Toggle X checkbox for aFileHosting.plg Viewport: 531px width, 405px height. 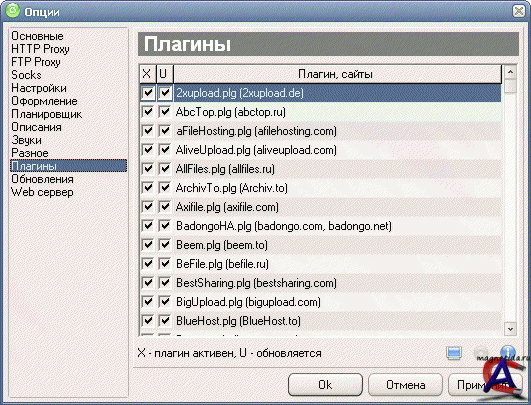tap(148, 131)
